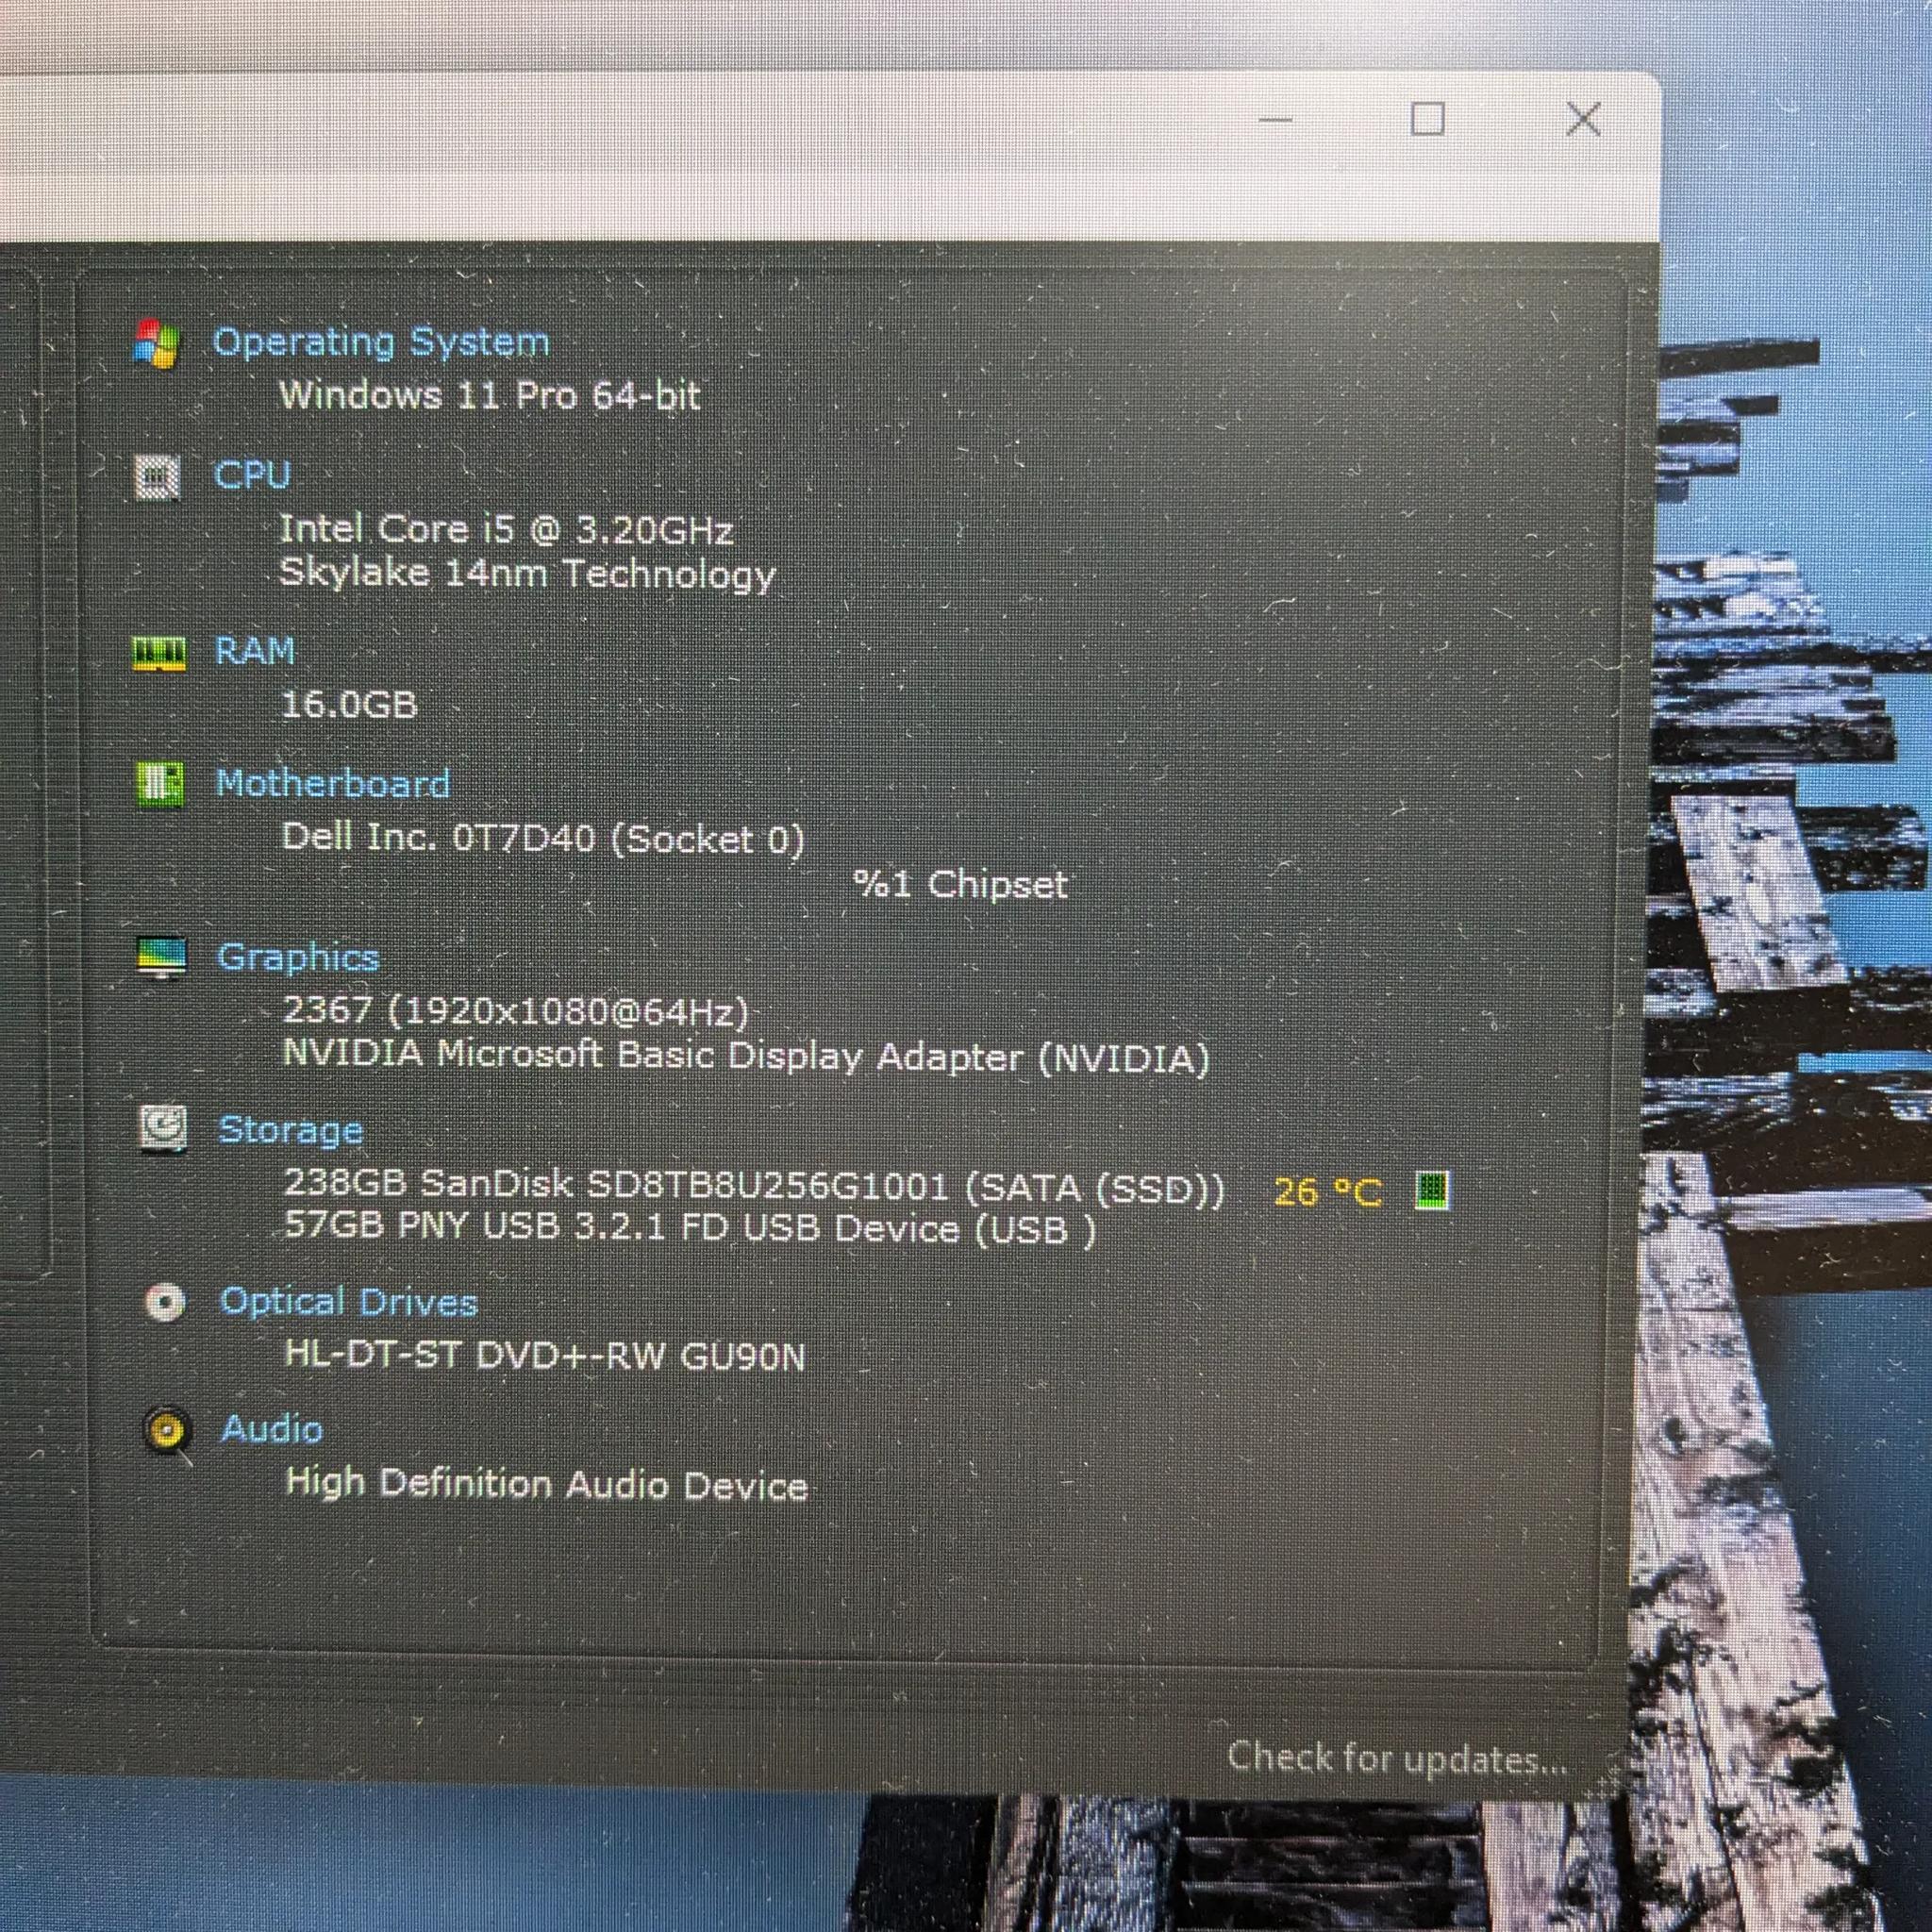Open the CPU section link

tap(252, 475)
